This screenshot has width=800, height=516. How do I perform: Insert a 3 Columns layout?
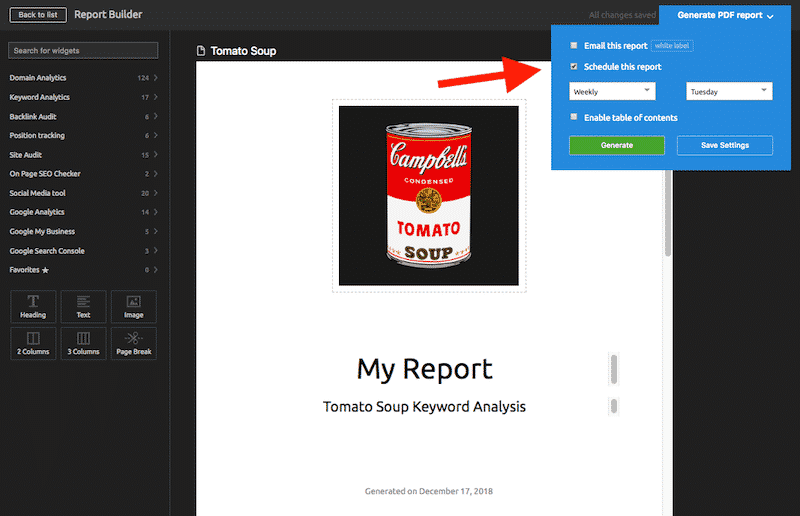click(x=83, y=343)
